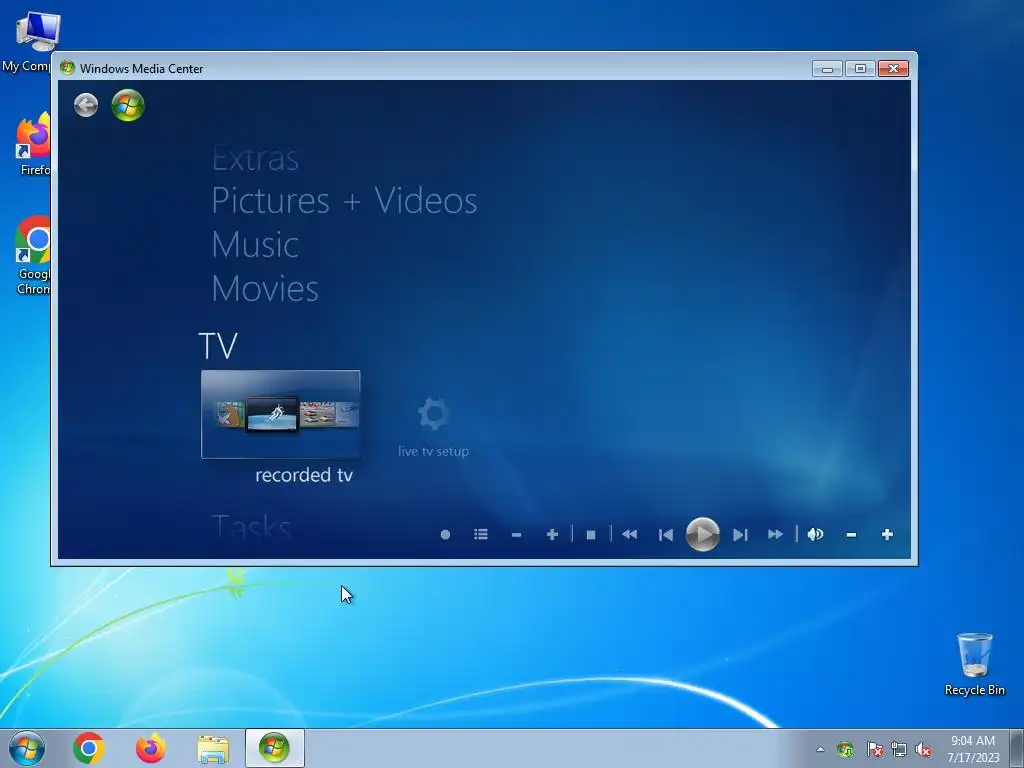
Task: Open the Extras menu category
Action: tap(255, 158)
